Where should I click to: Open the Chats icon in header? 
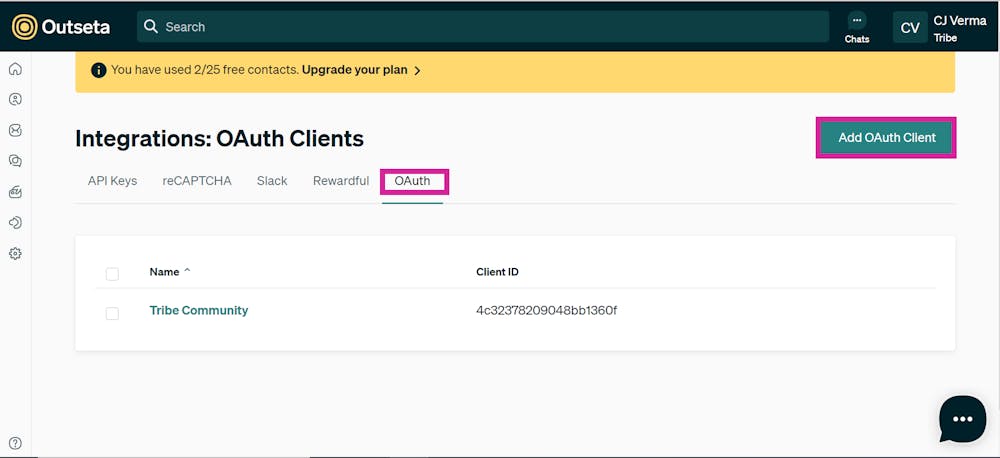857,27
